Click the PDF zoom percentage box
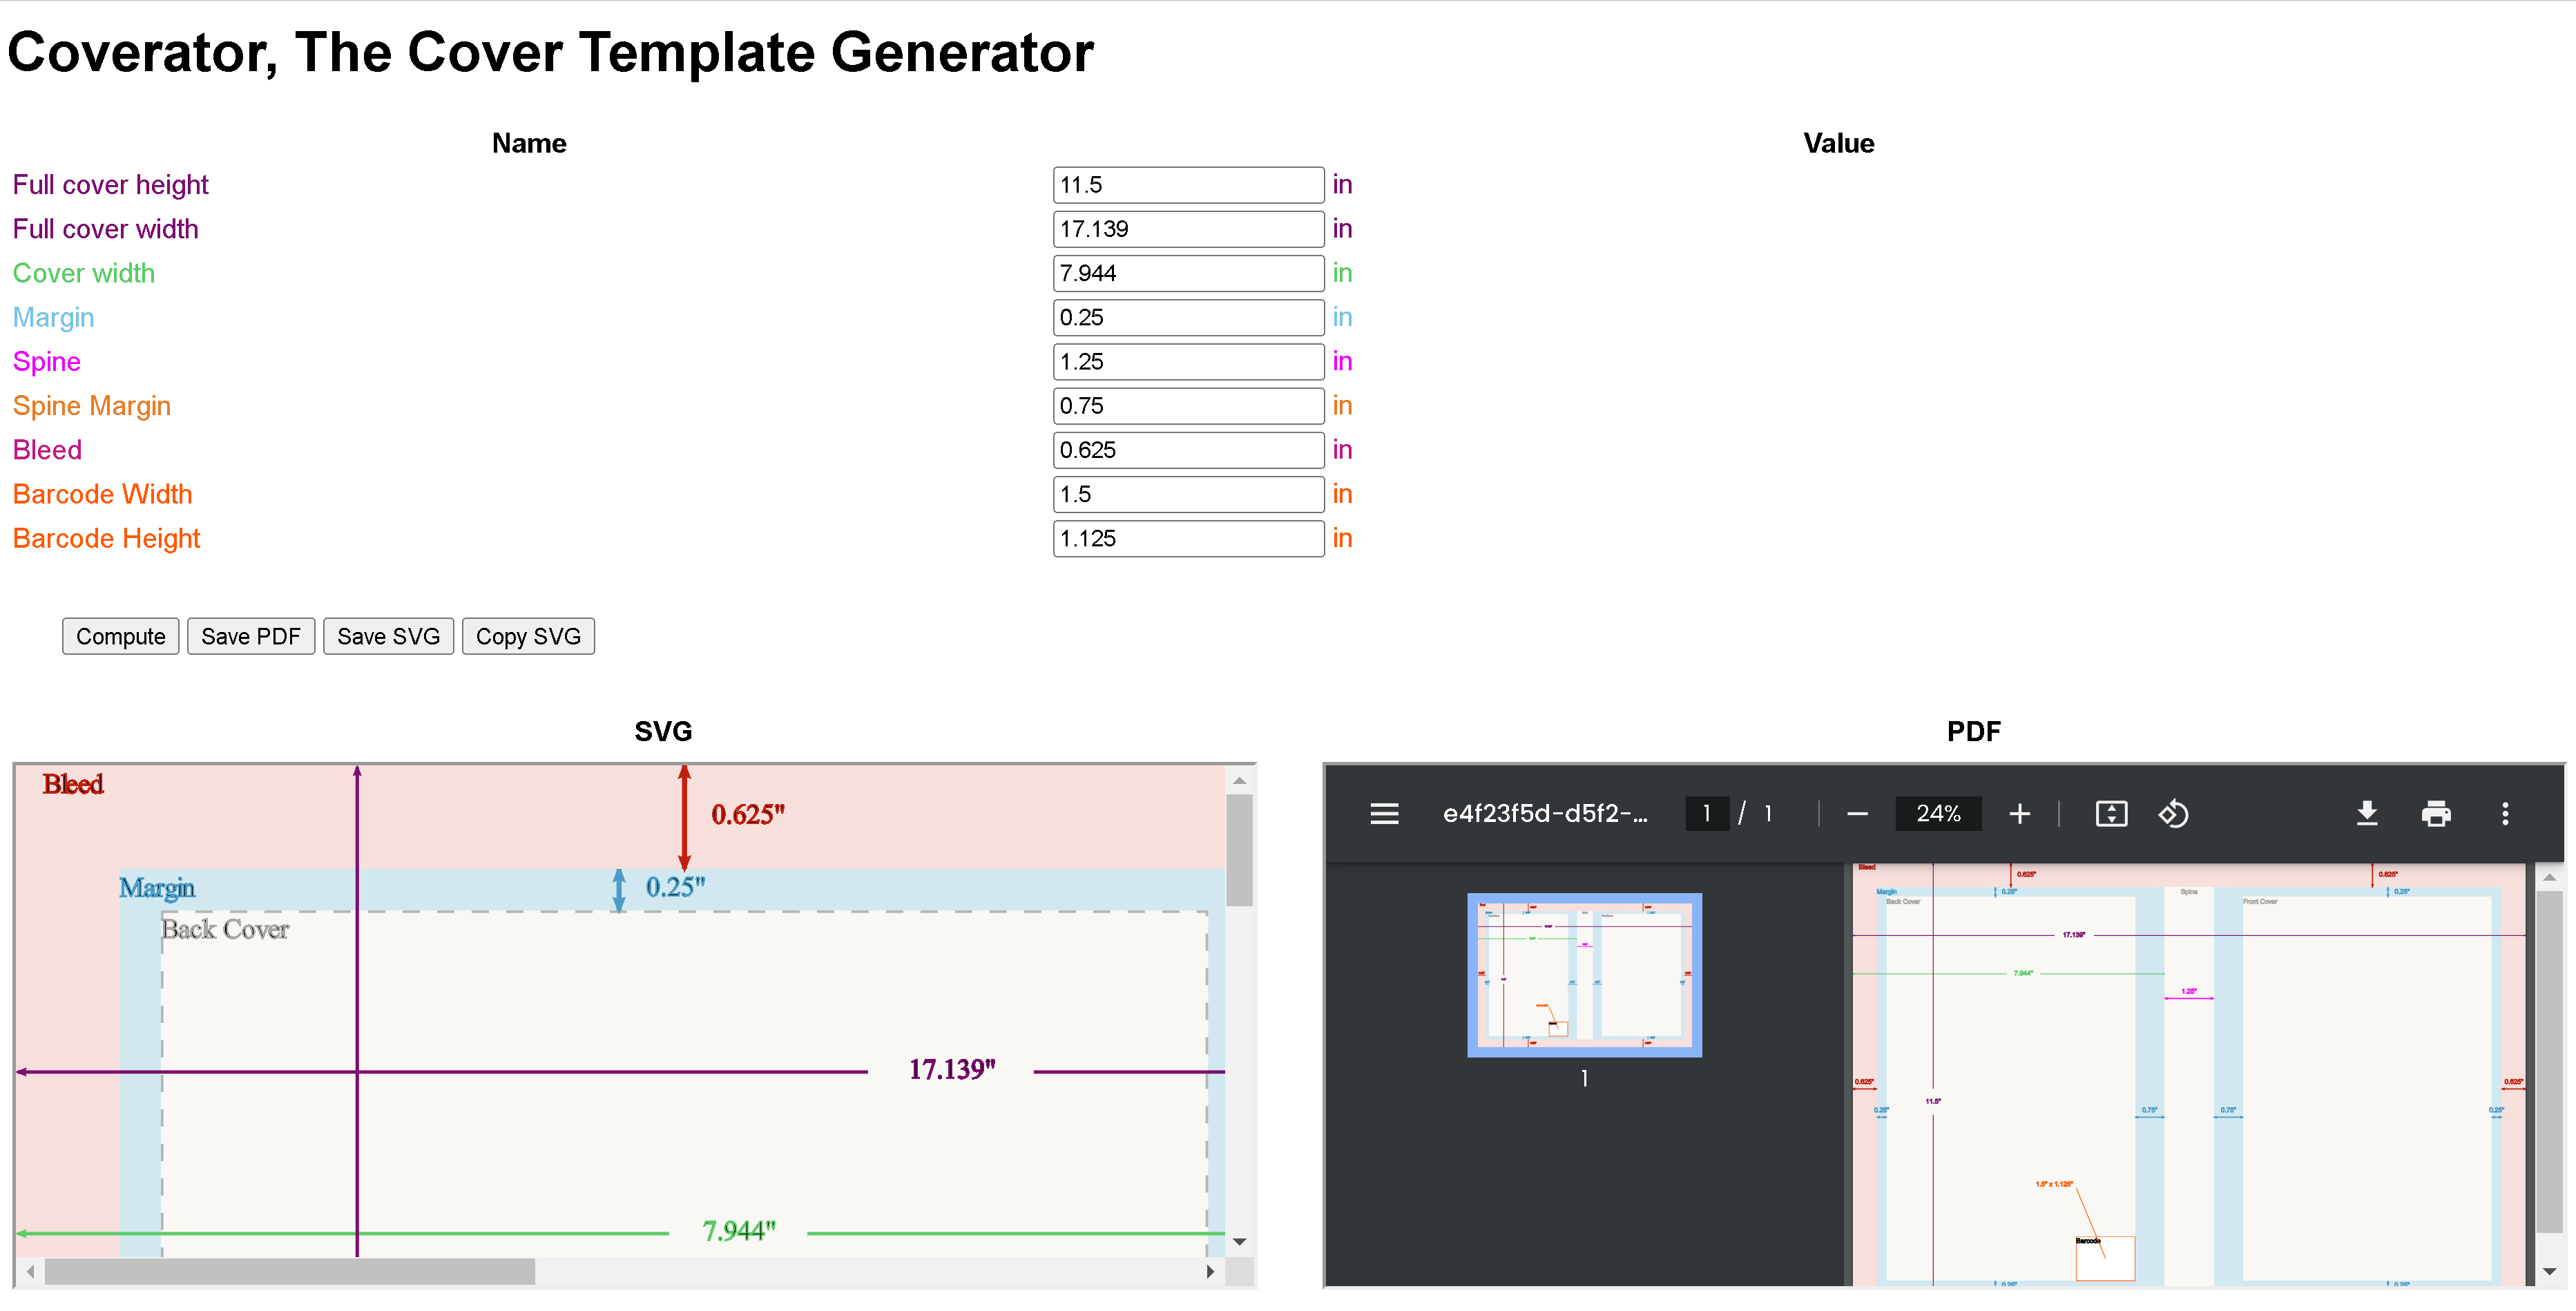Screen dimensions: 2576x1311 point(1938,814)
